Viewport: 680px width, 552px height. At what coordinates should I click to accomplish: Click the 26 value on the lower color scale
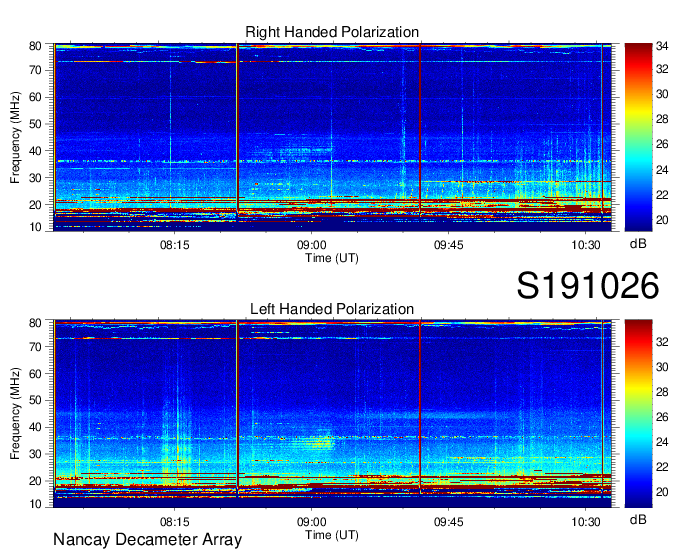(x=662, y=417)
